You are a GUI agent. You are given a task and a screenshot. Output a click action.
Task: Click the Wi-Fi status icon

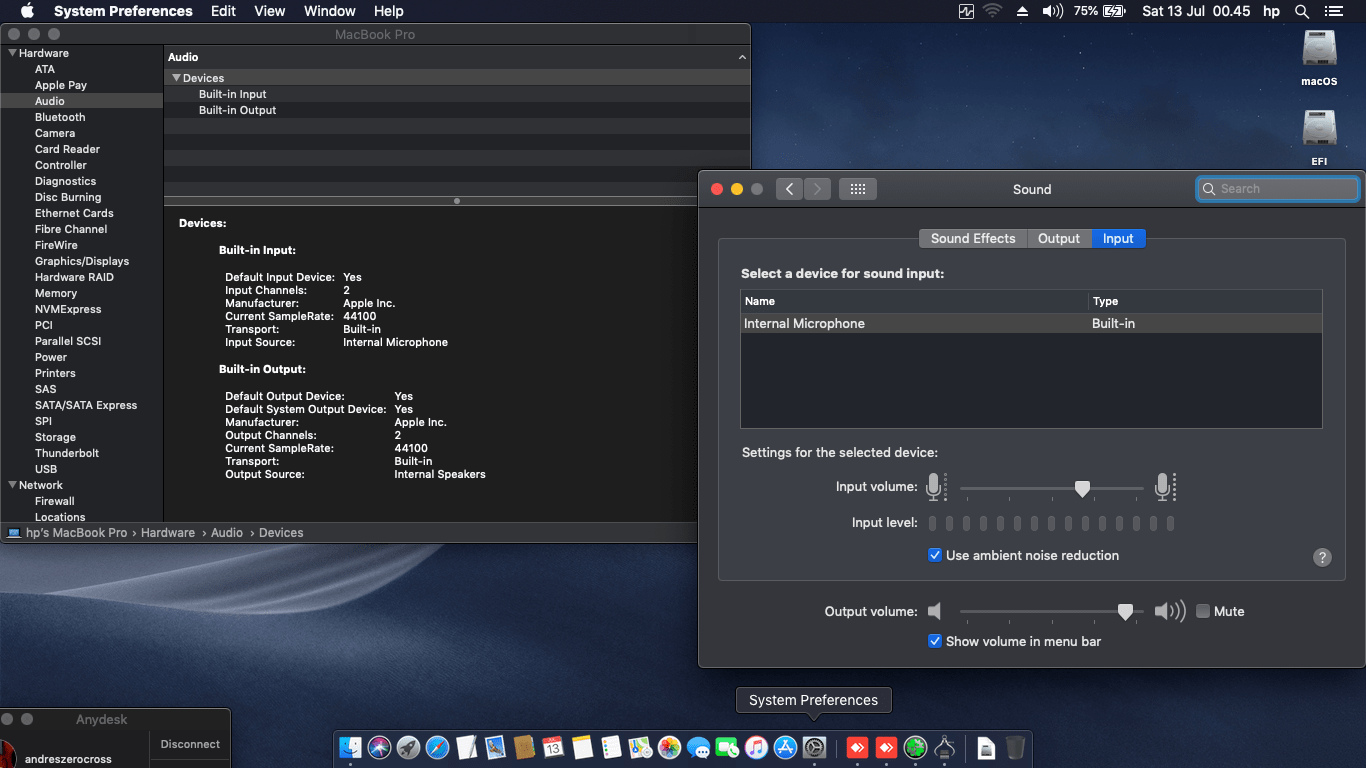992,11
